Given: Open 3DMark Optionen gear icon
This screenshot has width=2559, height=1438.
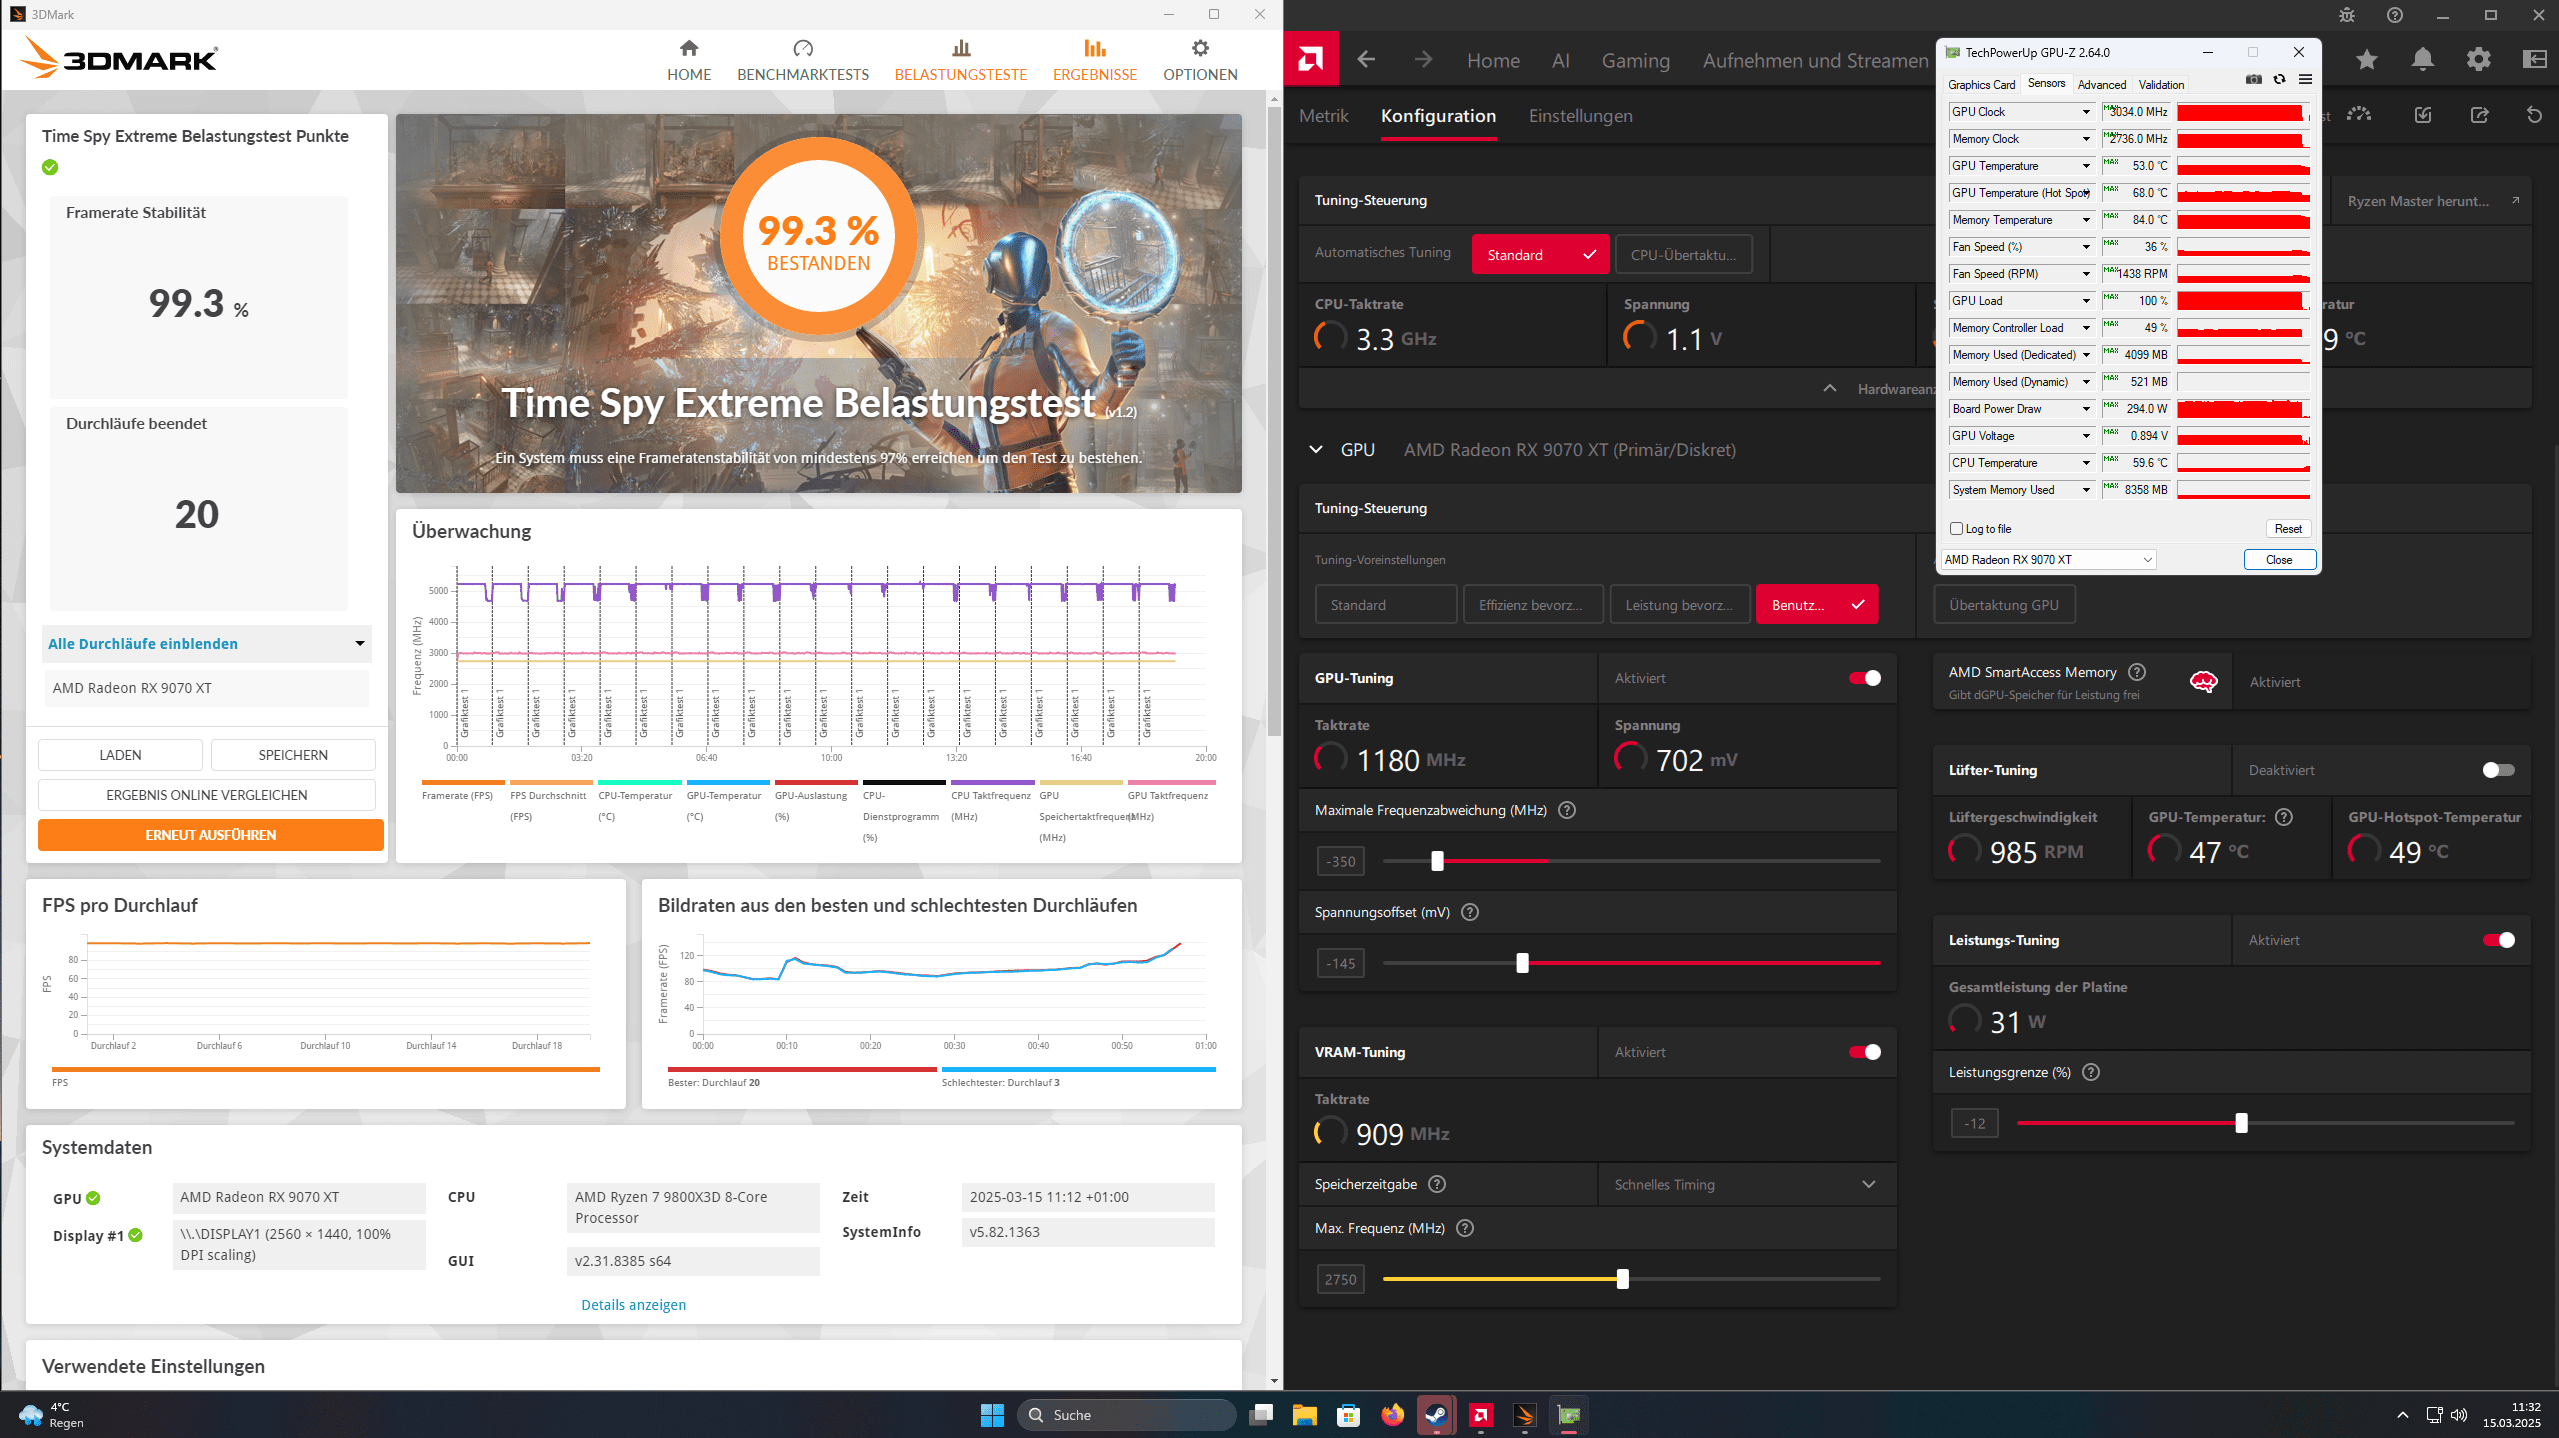Looking at the screenshot, I should click(x=1199, y=49).
